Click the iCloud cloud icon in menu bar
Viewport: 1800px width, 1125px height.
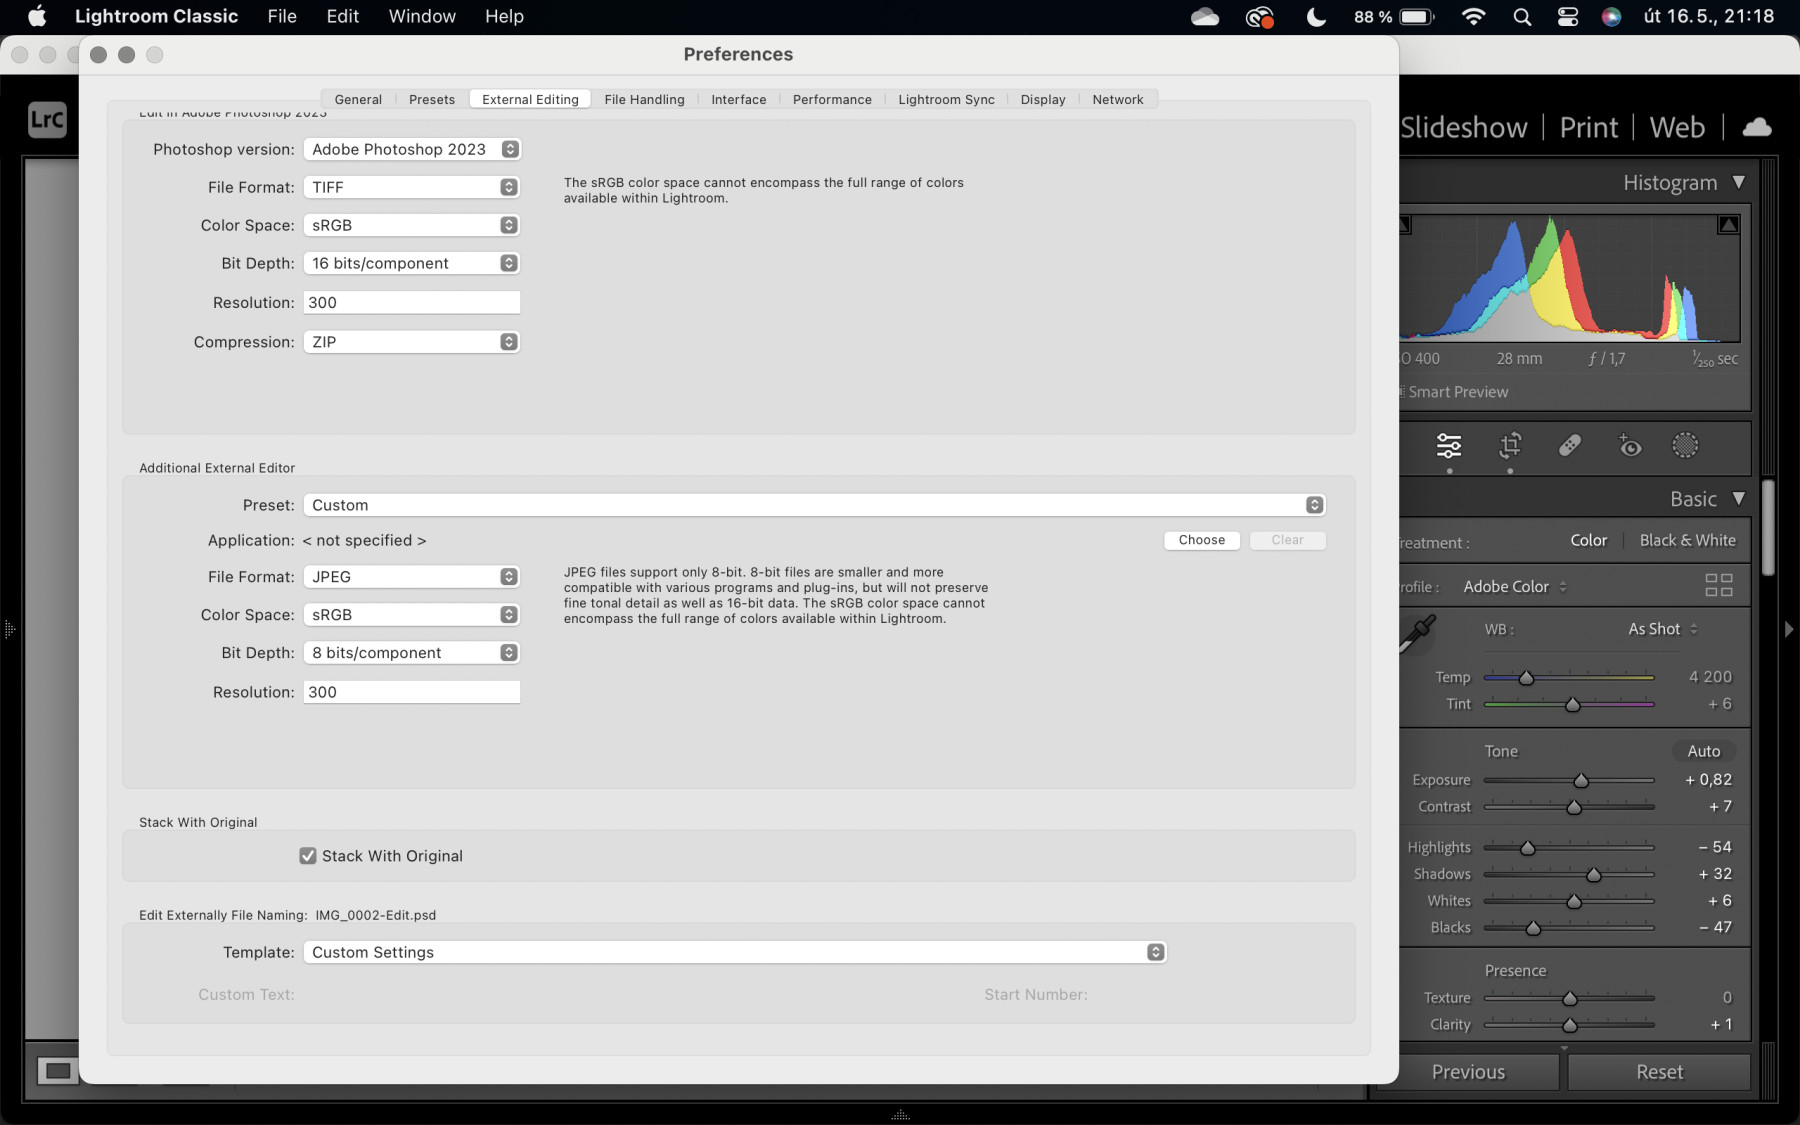[x=1205, y=16]
